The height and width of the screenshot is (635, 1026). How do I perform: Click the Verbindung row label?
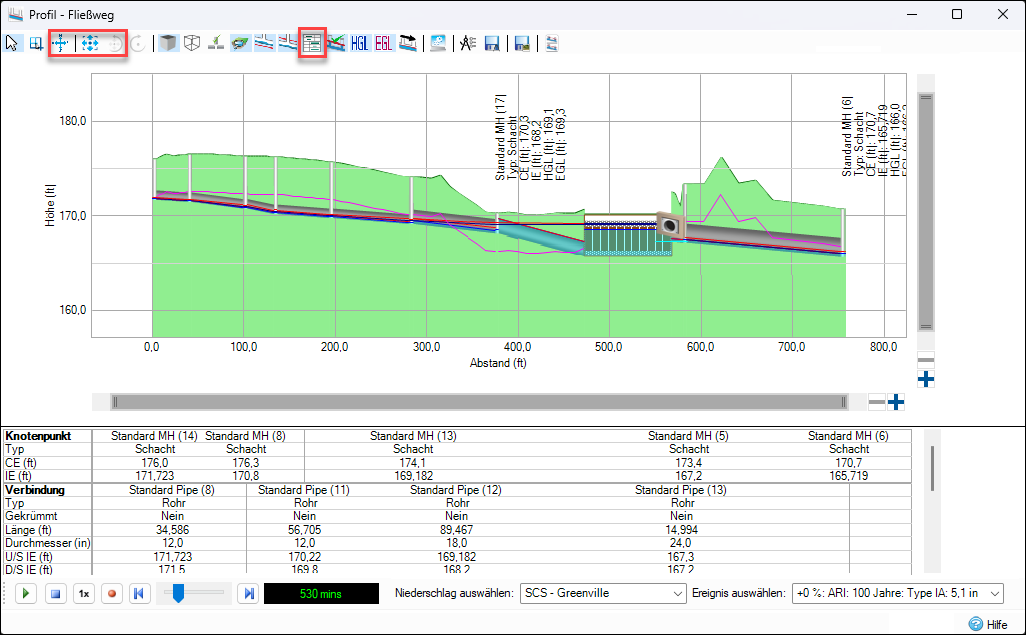point(35,490)
